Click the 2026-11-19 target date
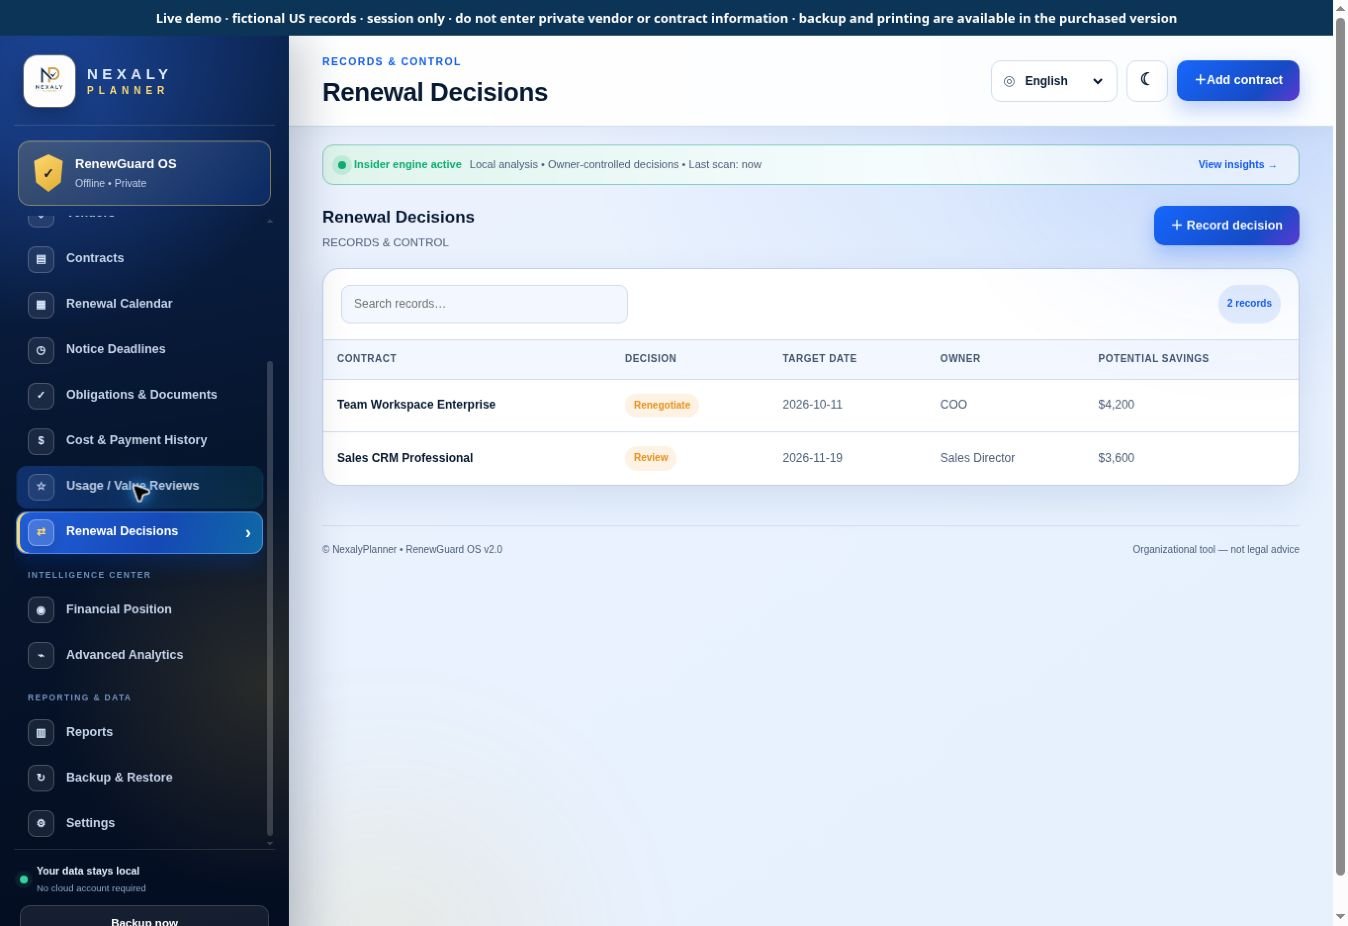1348x926 pixels. click(812, 458)
